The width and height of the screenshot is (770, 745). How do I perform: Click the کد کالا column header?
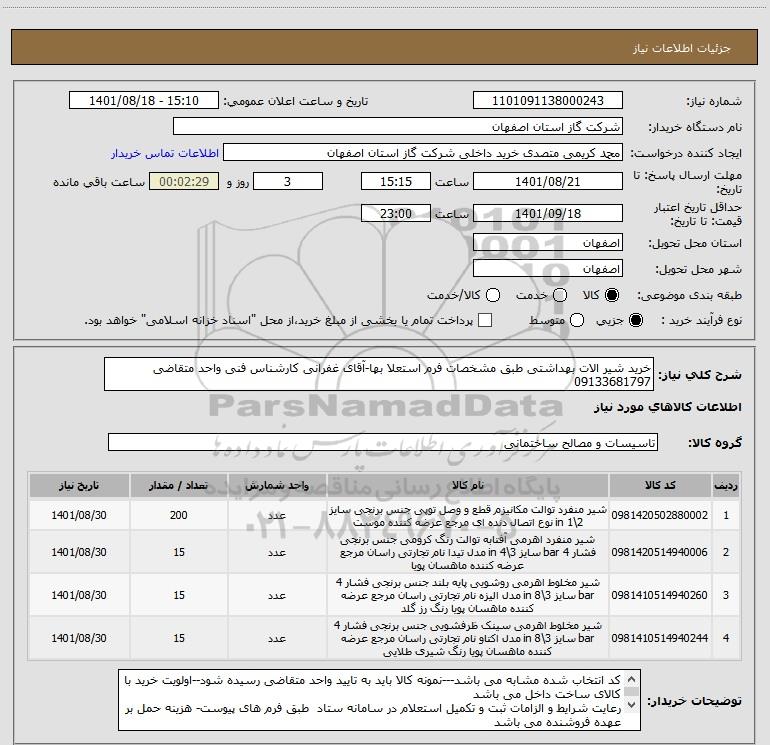tap(660, 486)
